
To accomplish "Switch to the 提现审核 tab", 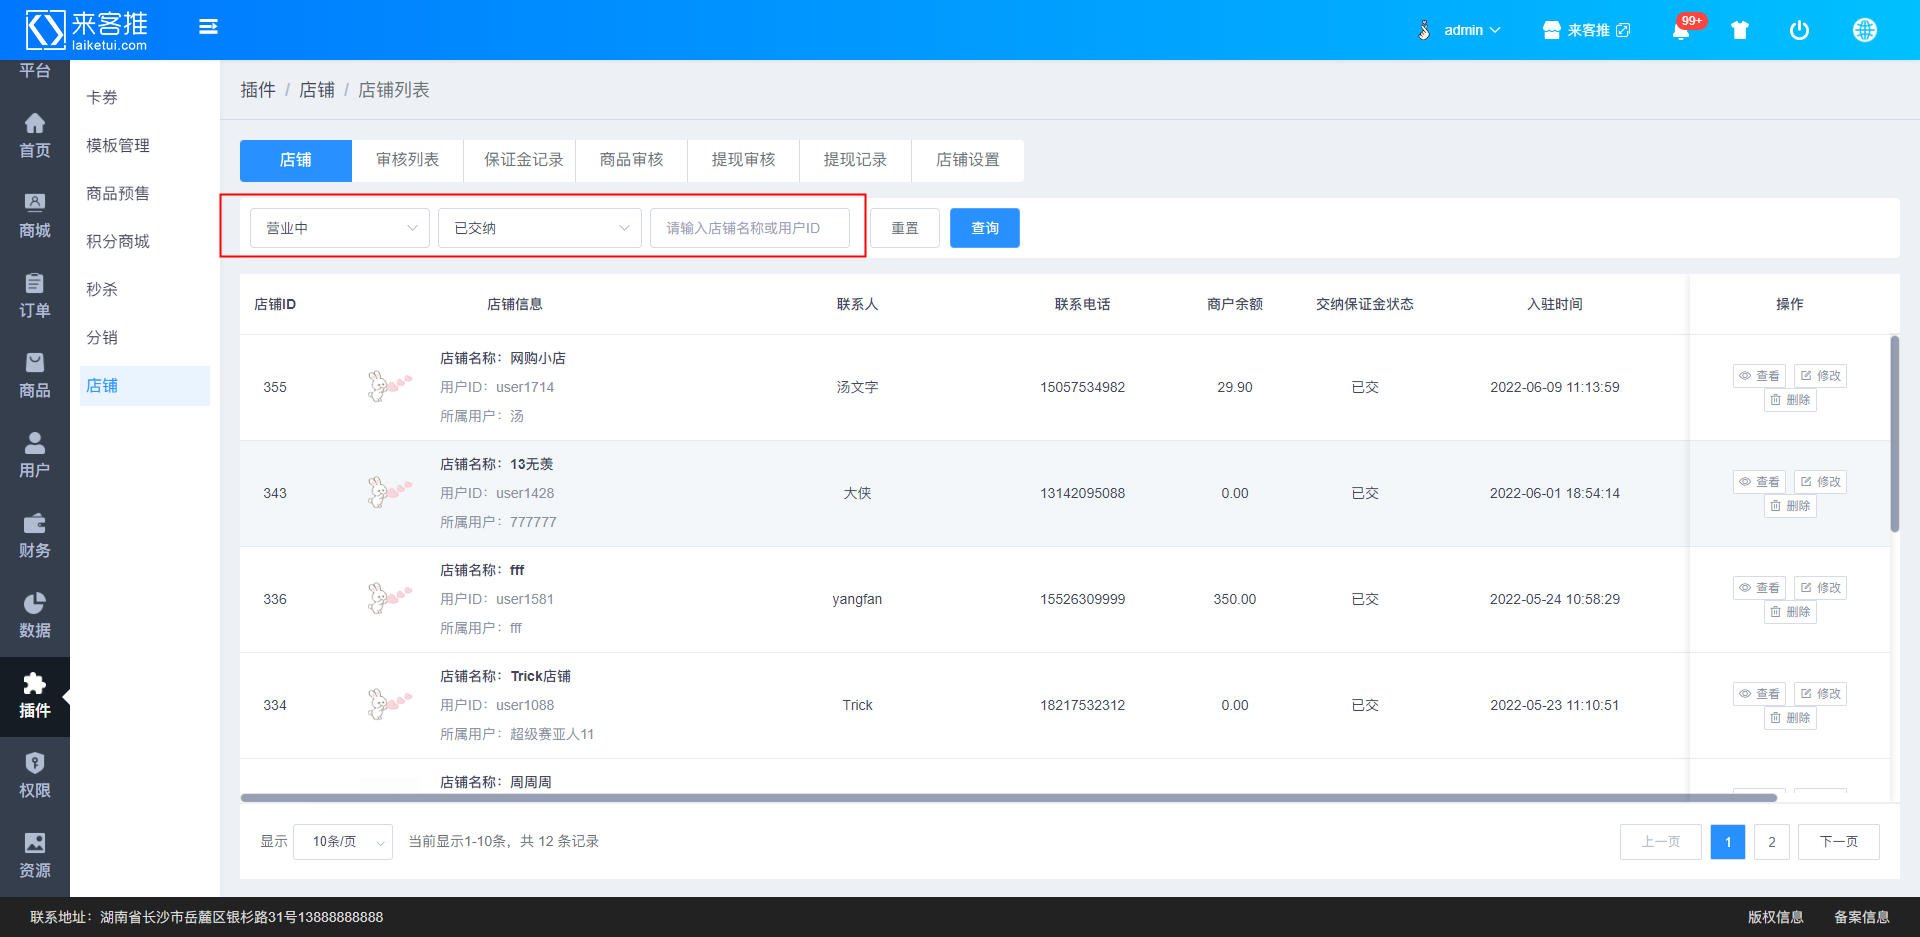I will (x=744, y=160).
